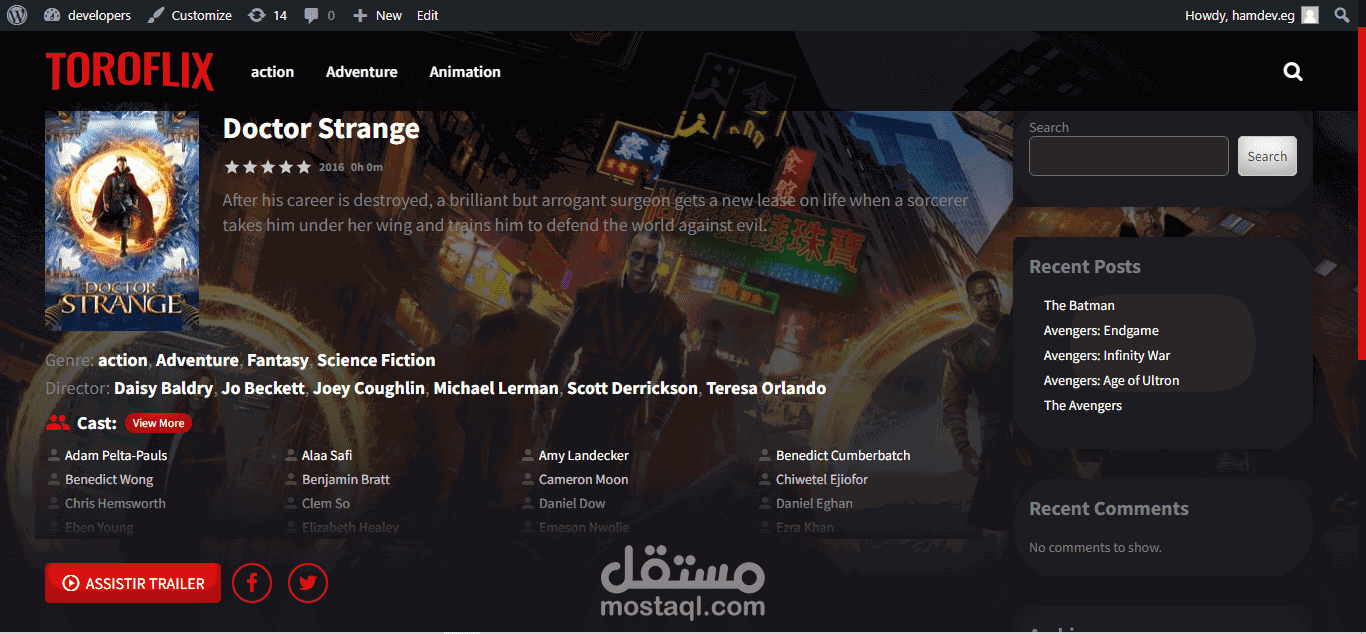Click the star rating row

[x=268, y=167]
